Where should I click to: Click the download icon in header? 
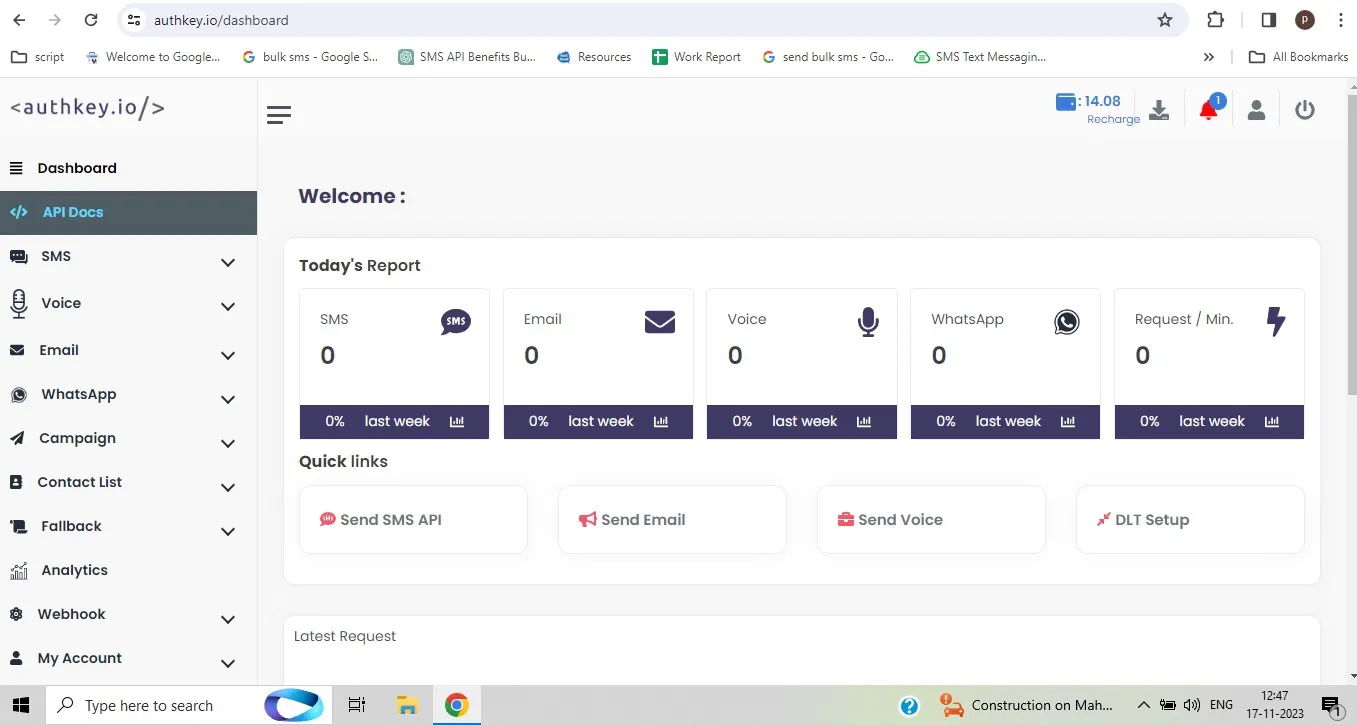click(1159, 110)
